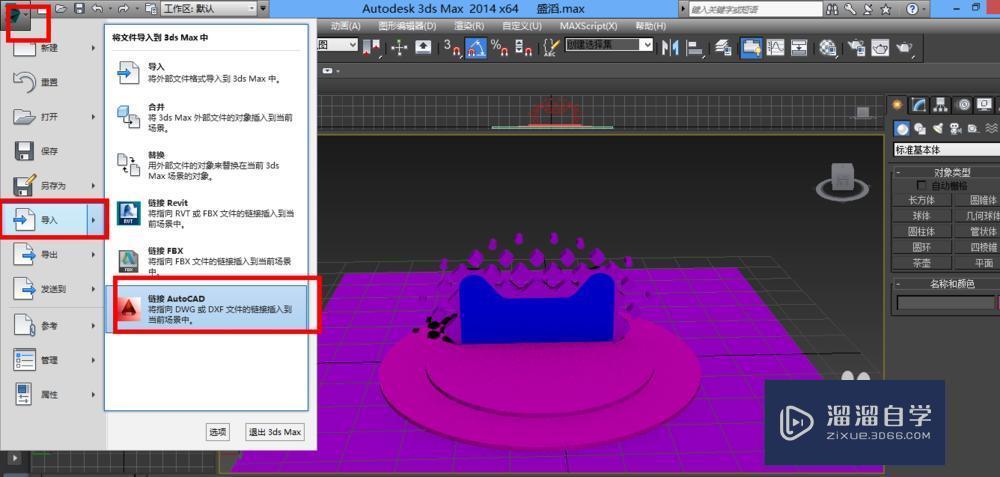Toggle the Angle Snap icon
The image size is (1000, 477).
[x=475, y=47]
